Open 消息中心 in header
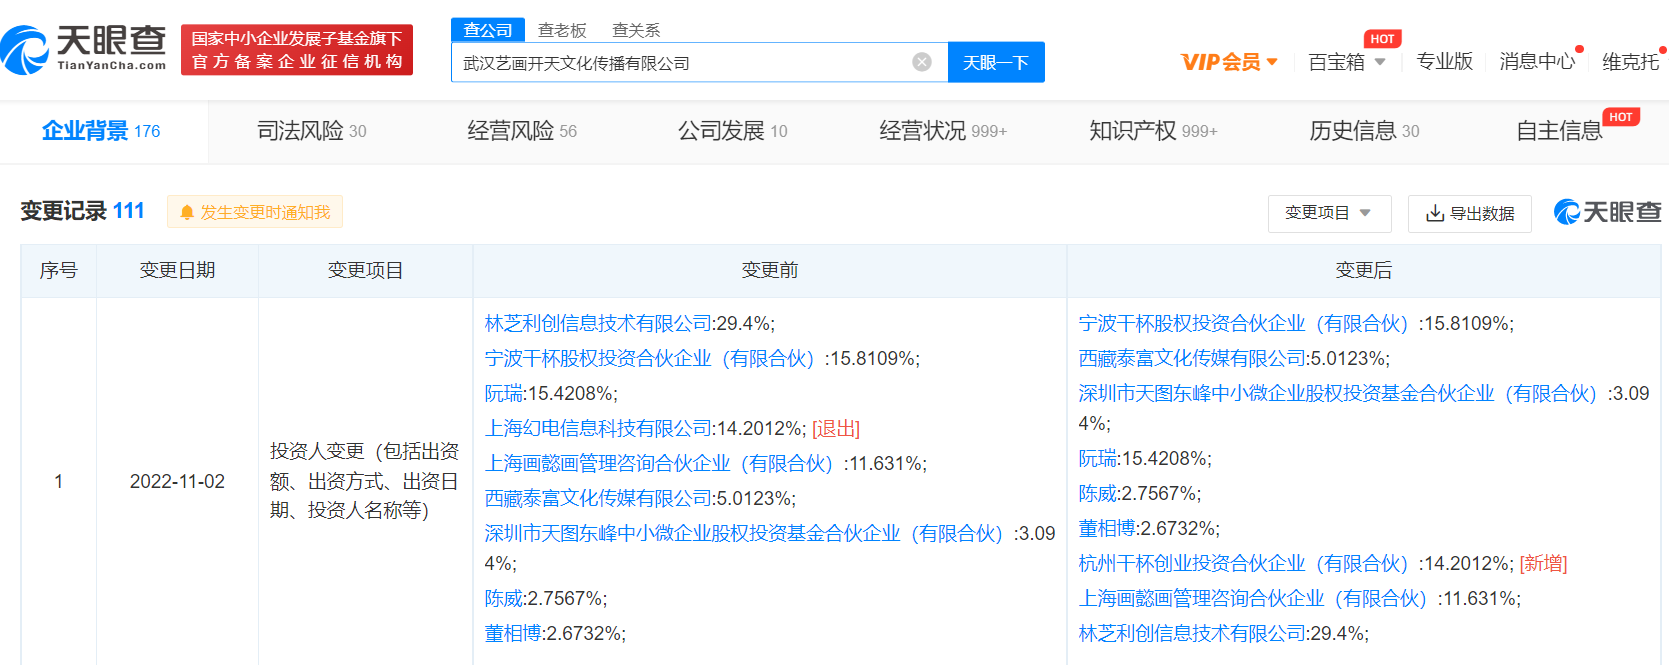1669x665 pixels. click(x=1537, y=62)
